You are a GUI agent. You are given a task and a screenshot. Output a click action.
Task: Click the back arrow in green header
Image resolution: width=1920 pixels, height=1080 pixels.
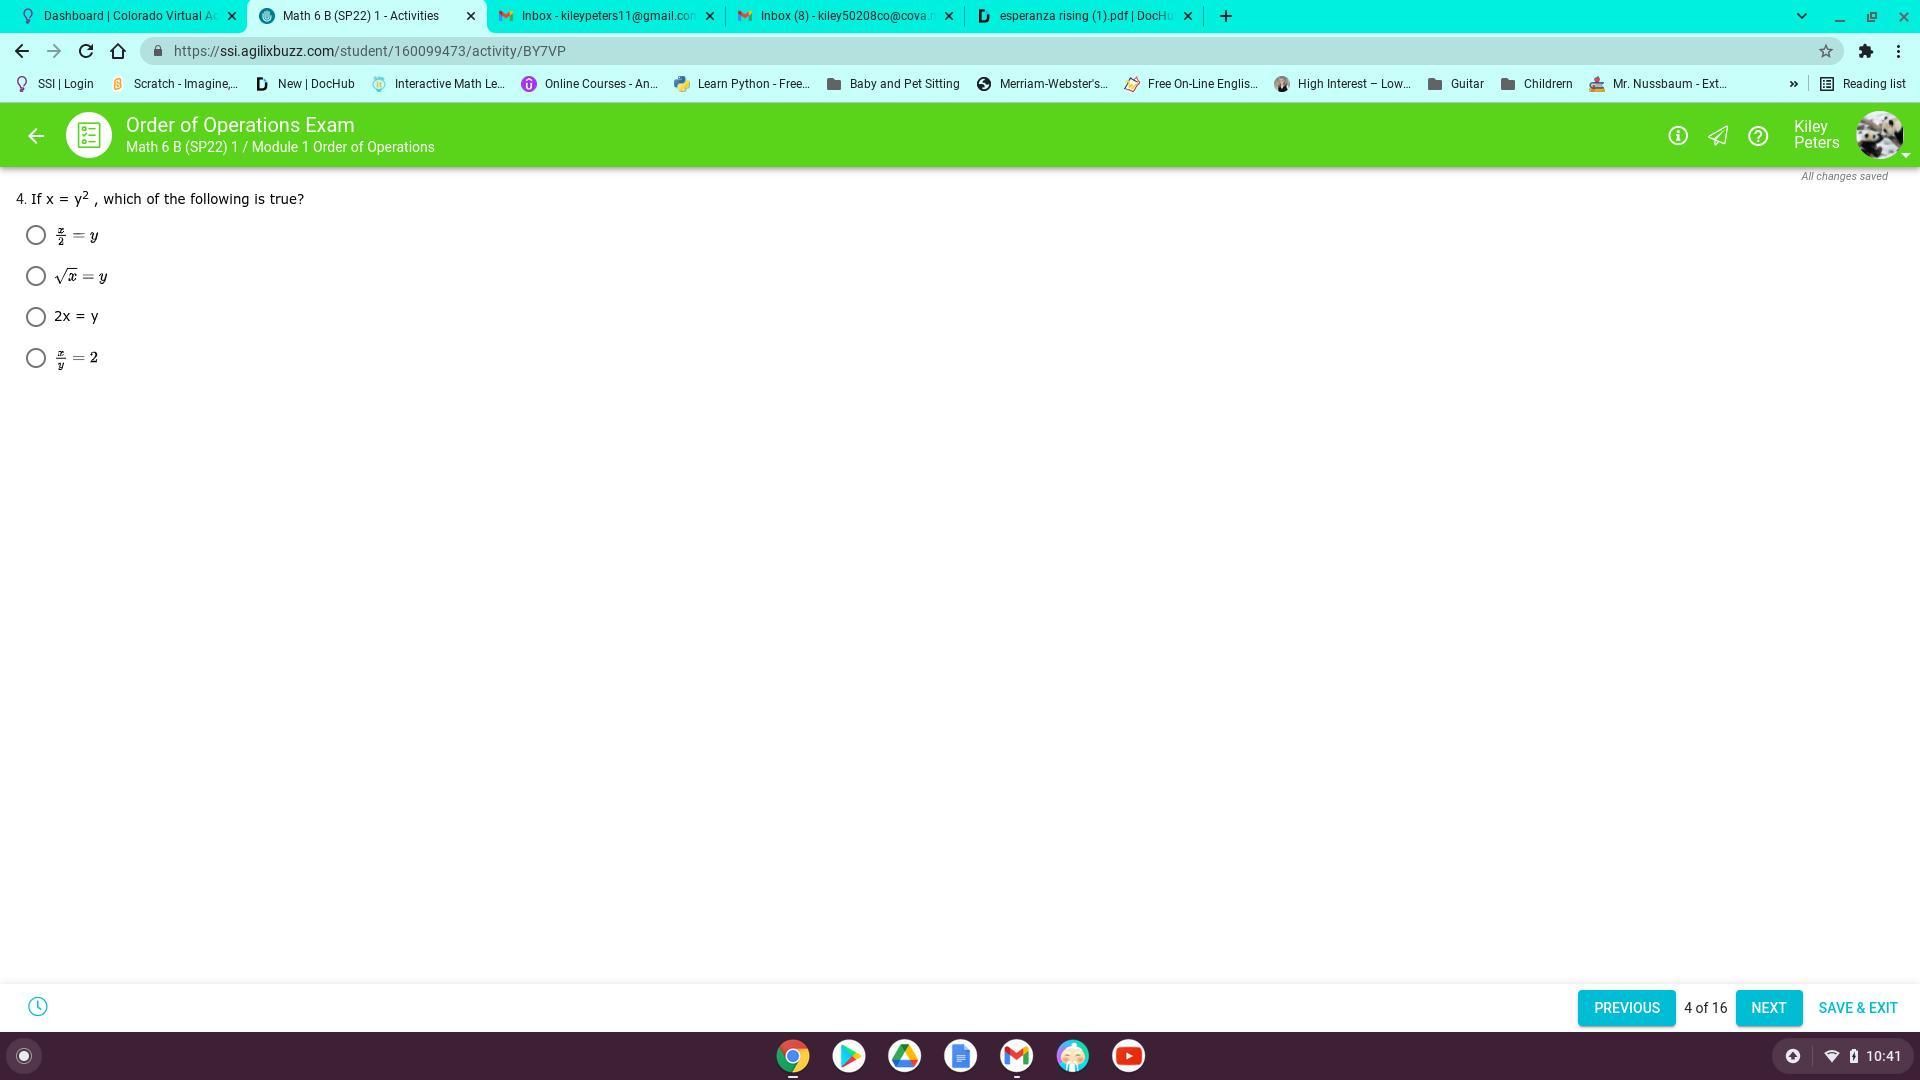coord(36,136)
